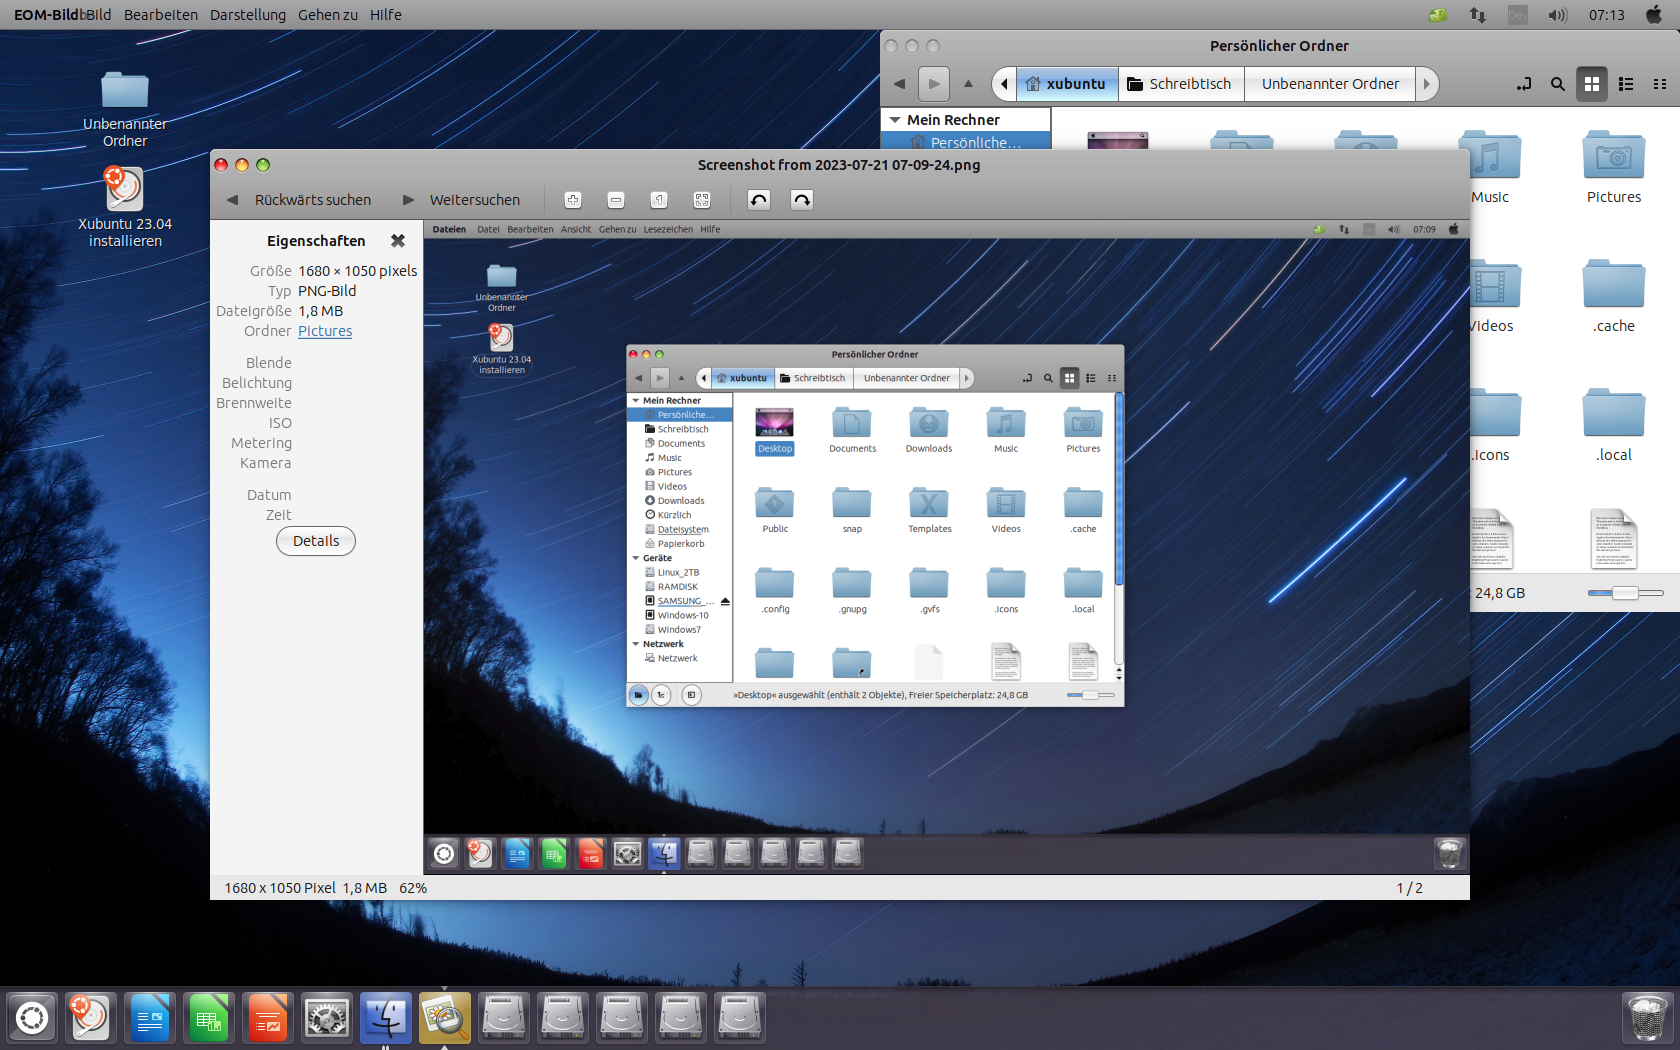
Task: Open the Gehen zu menu
Action: click(327, 14)
